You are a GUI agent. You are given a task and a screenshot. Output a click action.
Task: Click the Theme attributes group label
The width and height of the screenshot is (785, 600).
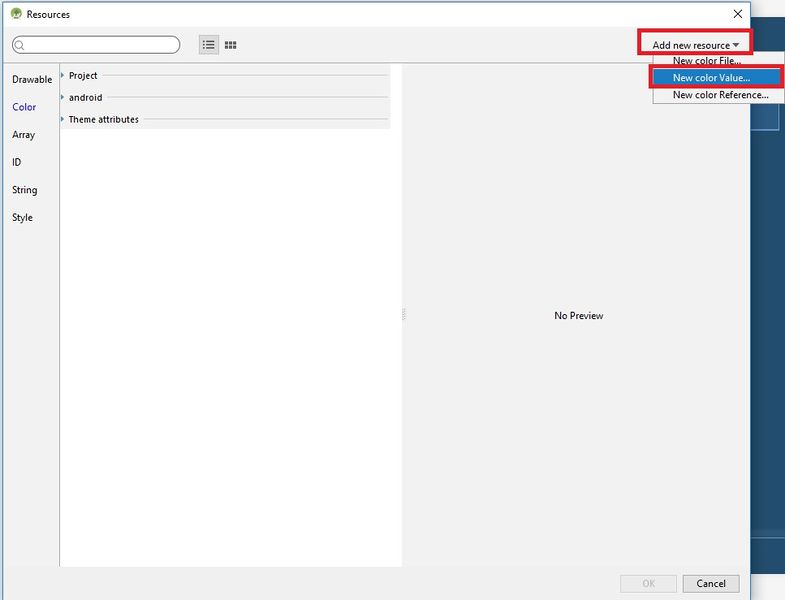[104, 120]
